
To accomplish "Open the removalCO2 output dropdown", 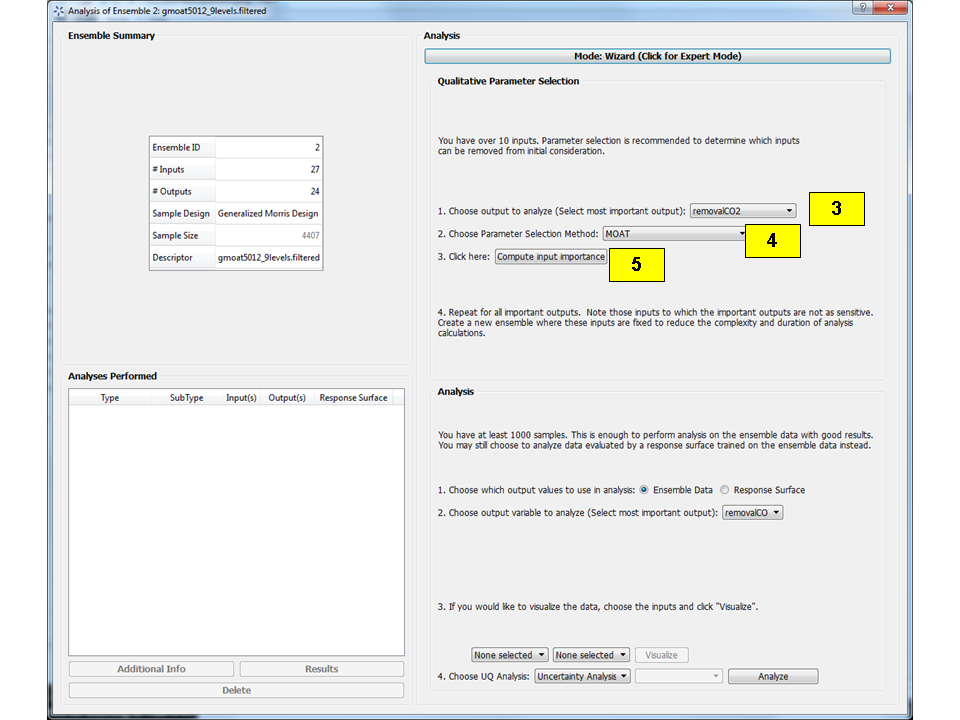I will pyautogui.click(x=742, y=210).
